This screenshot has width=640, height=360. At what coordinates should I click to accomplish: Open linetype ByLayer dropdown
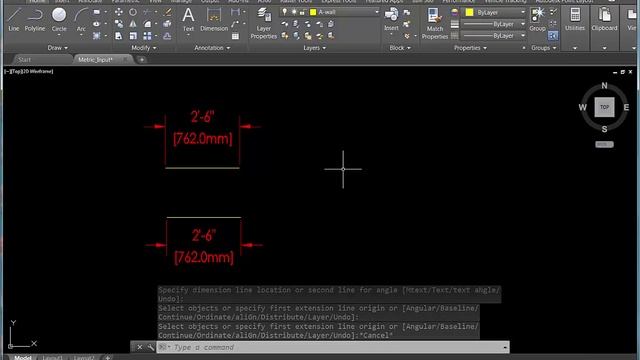pos(522,36)
